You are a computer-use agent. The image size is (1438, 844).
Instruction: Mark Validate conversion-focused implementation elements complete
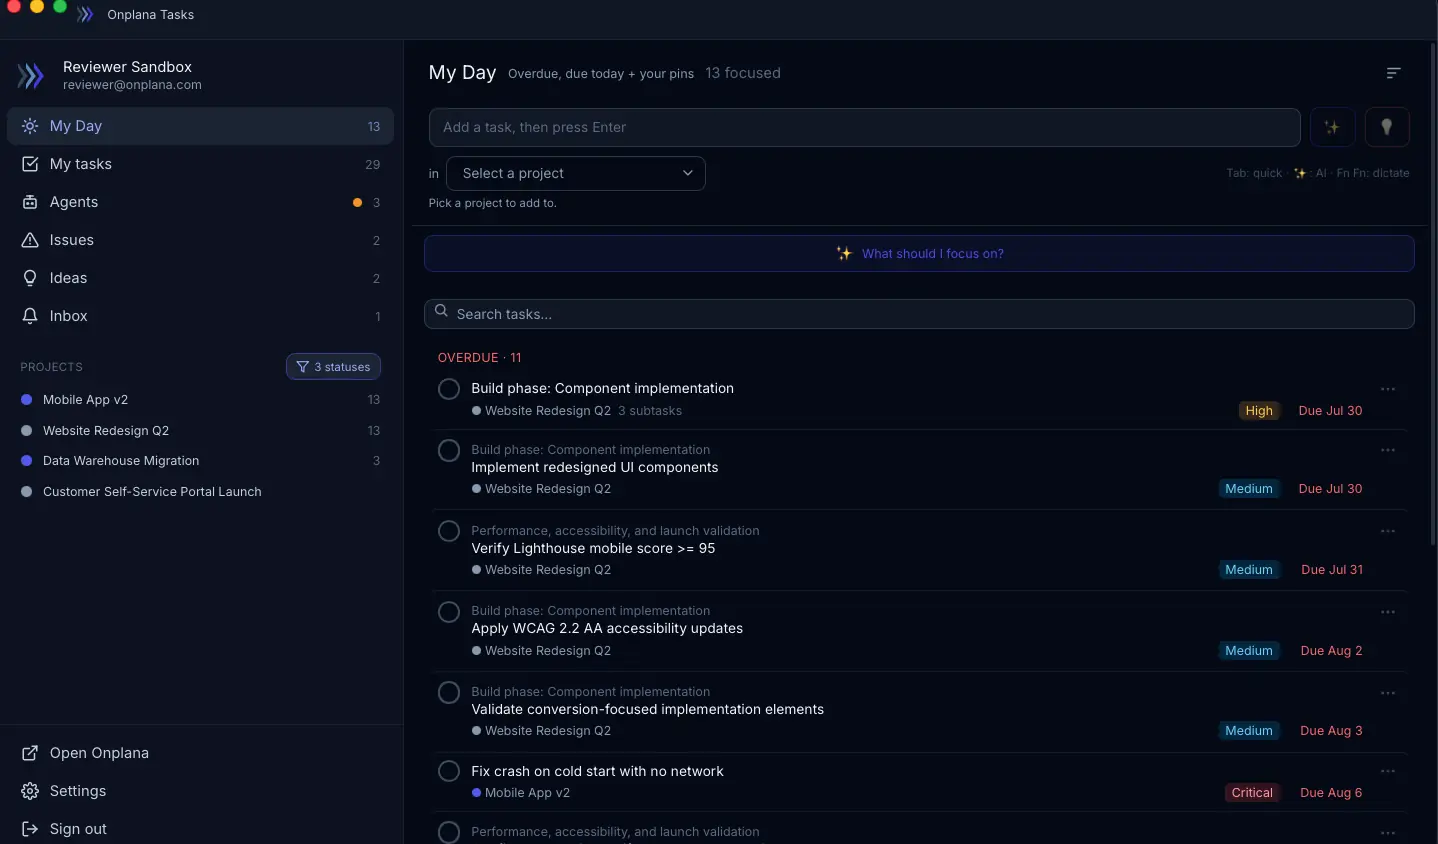[449, 692]
